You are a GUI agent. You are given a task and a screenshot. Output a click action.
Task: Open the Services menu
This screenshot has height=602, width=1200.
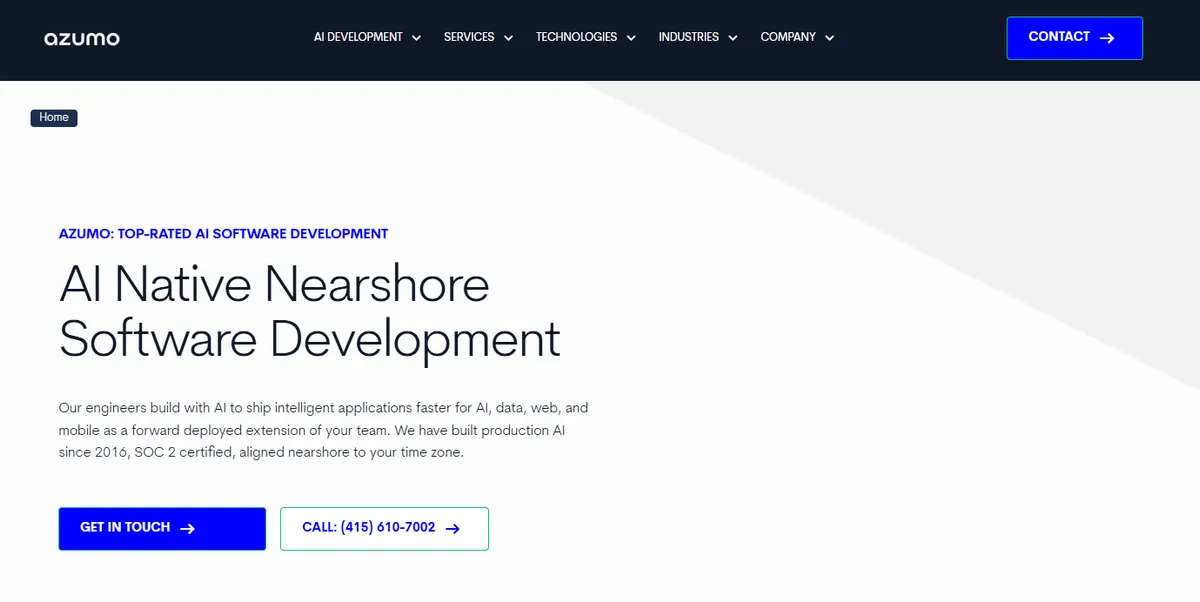469,37
